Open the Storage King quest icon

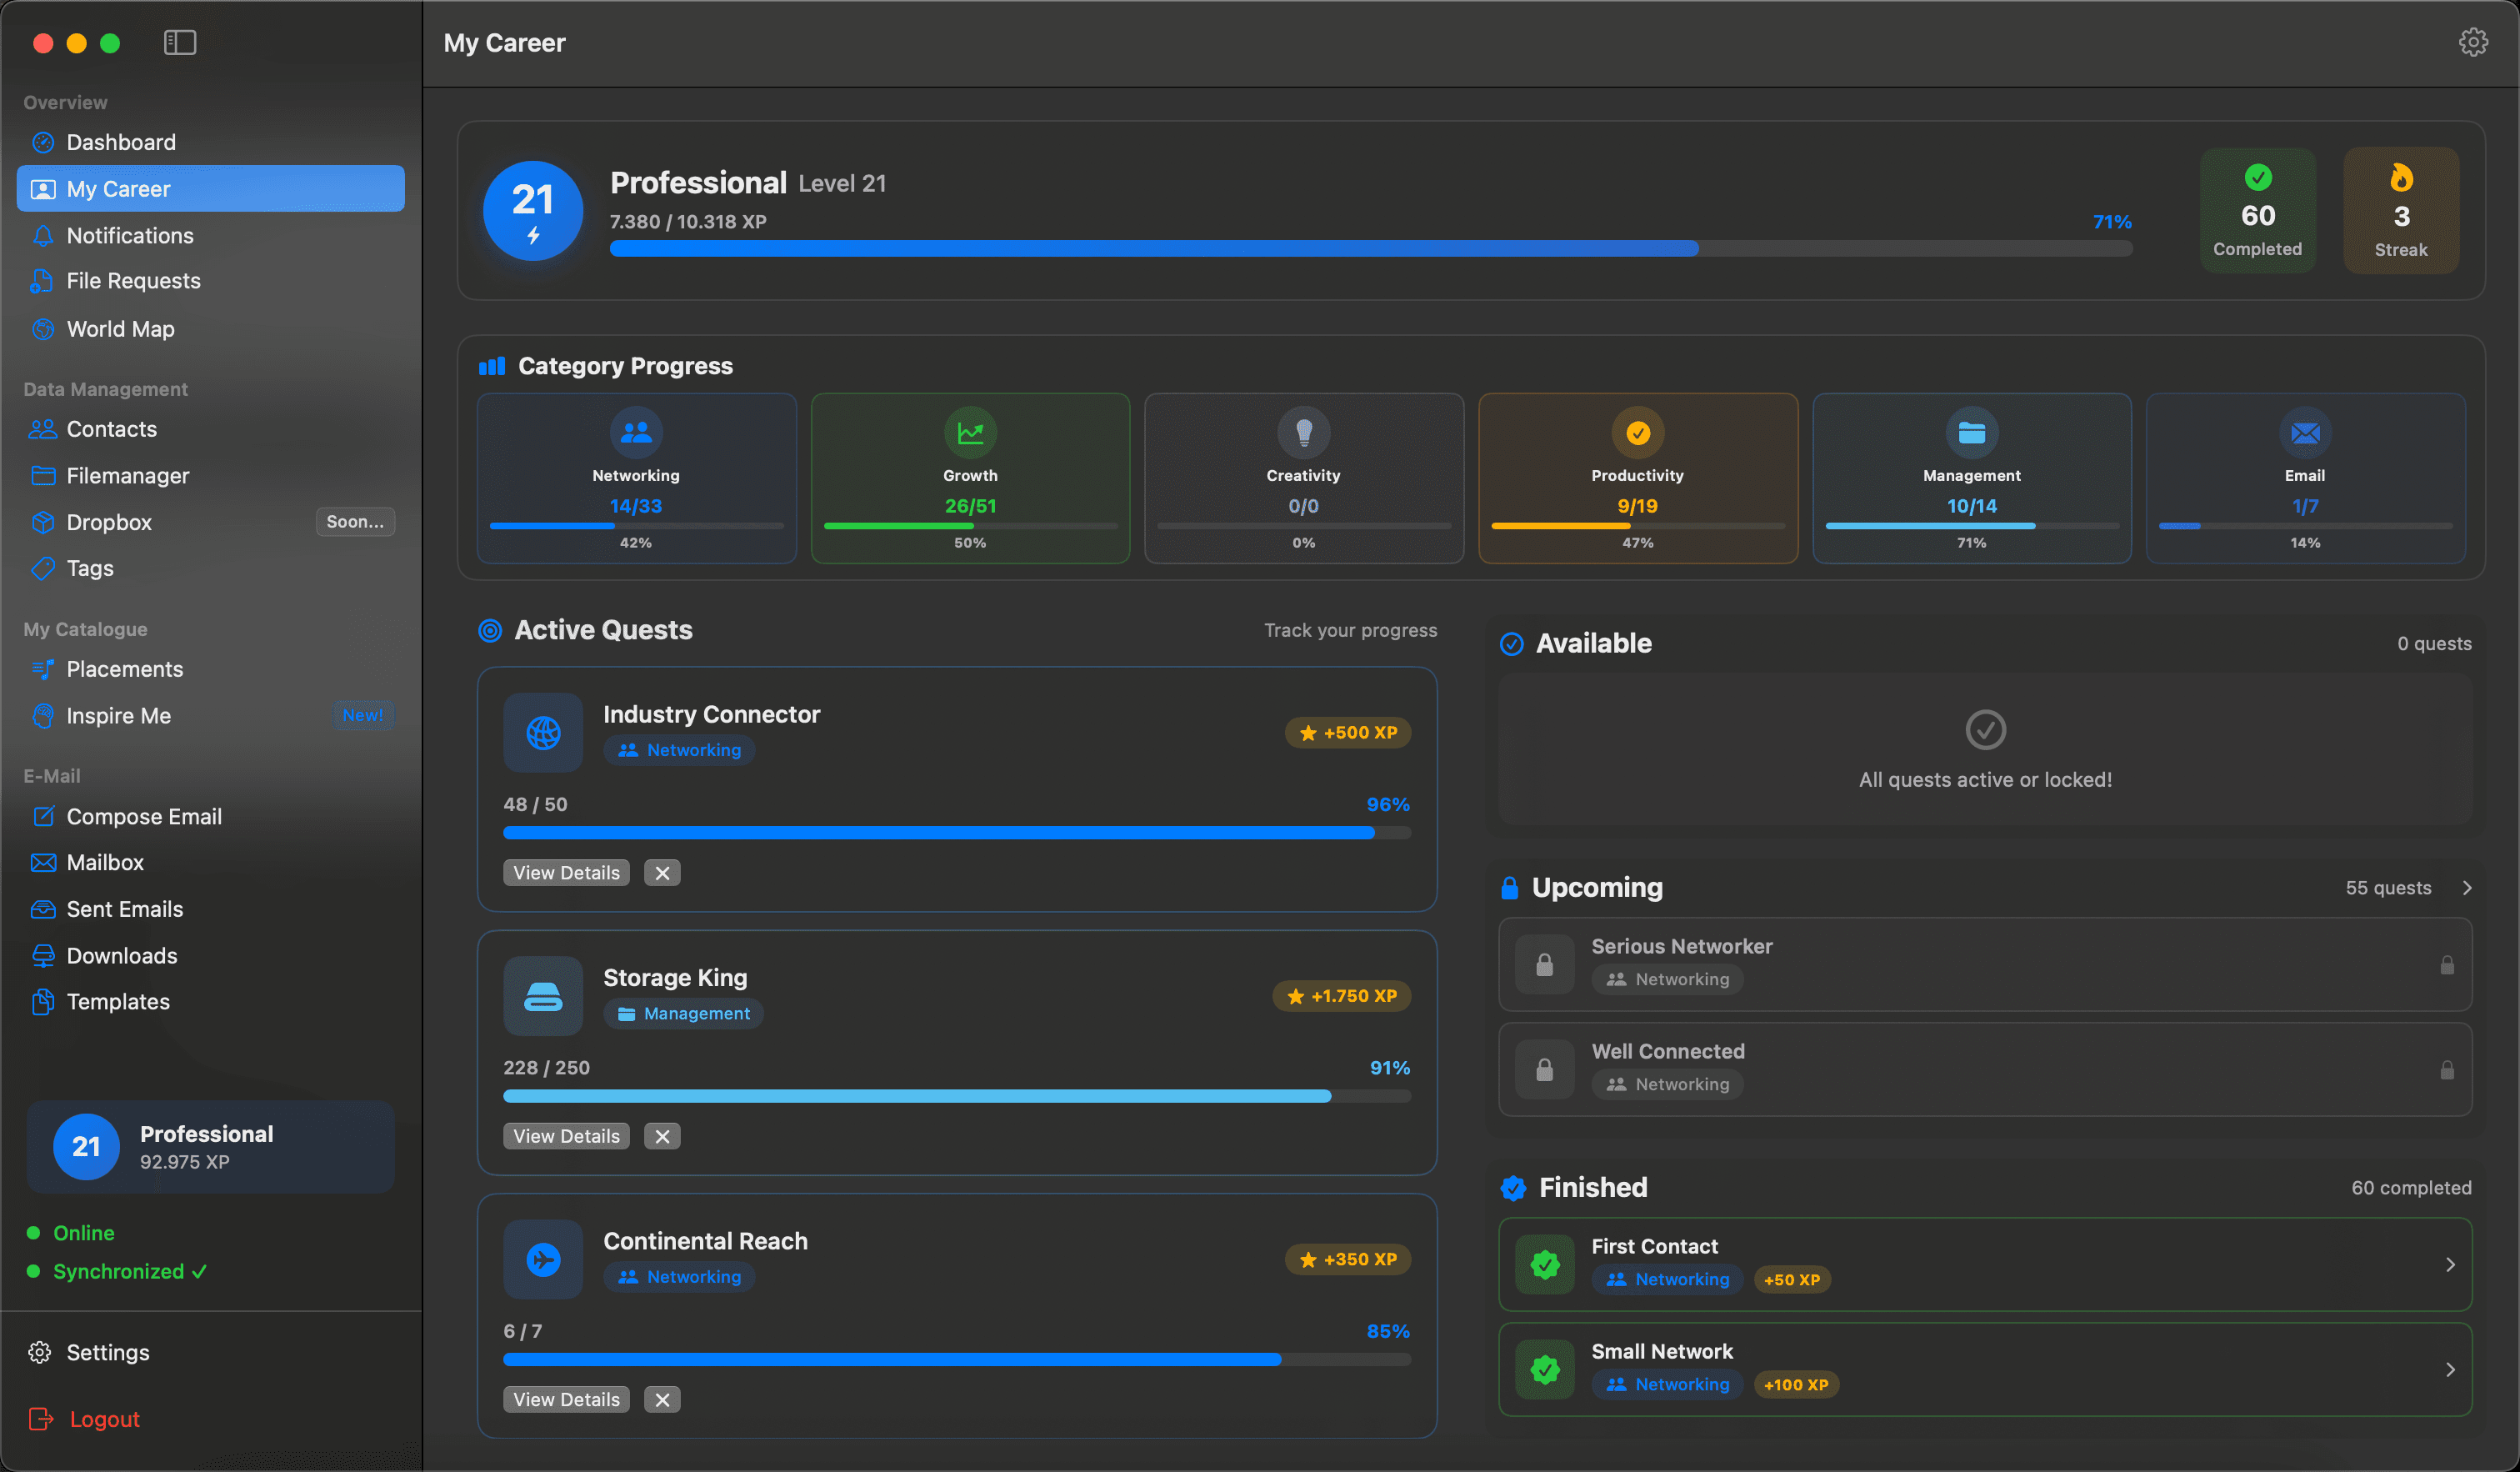[x=543, y=995]
